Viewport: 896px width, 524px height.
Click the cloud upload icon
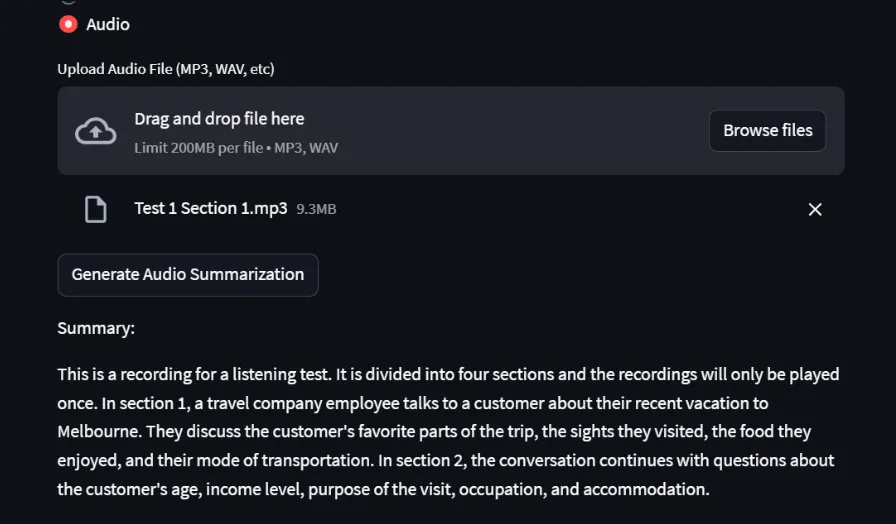click(x=96, y=131)
